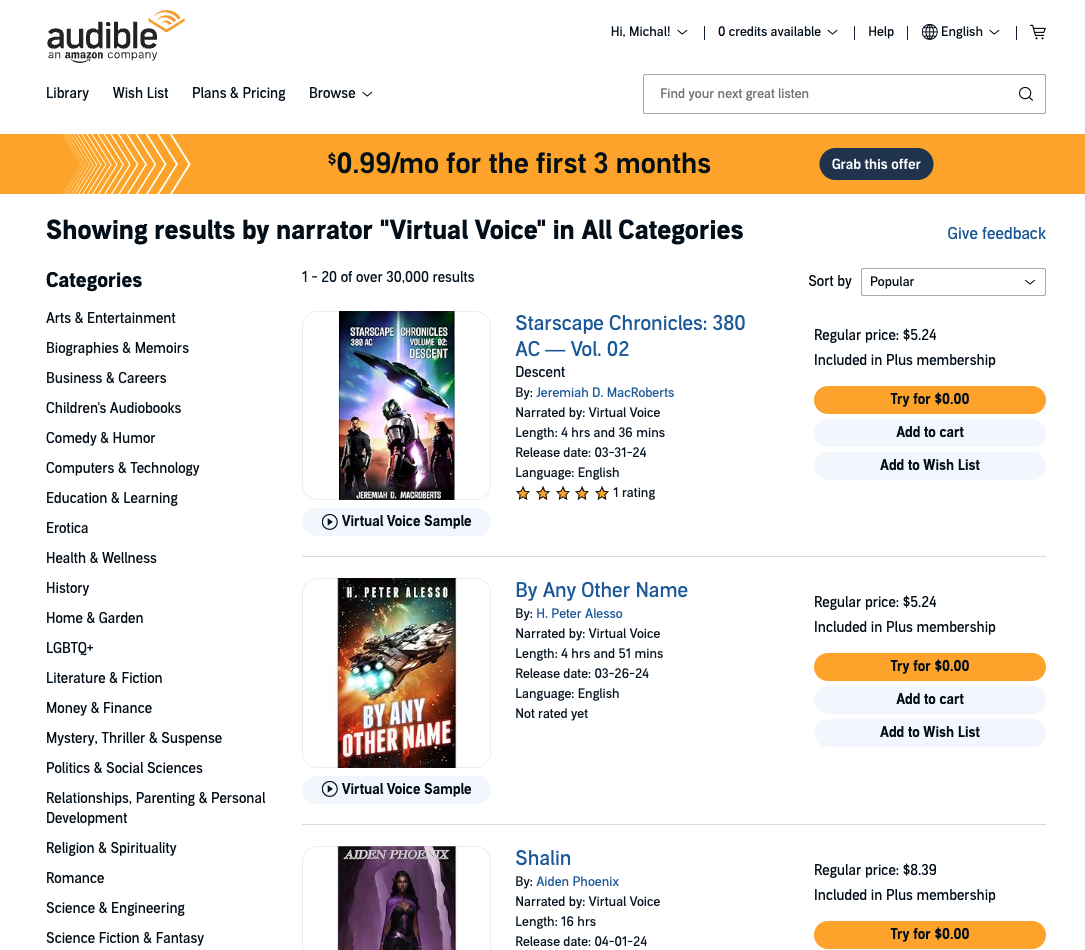Screen dimensions: 1085x950
Task: Expand the "0 credits available" dropdown
Action: 777,31
